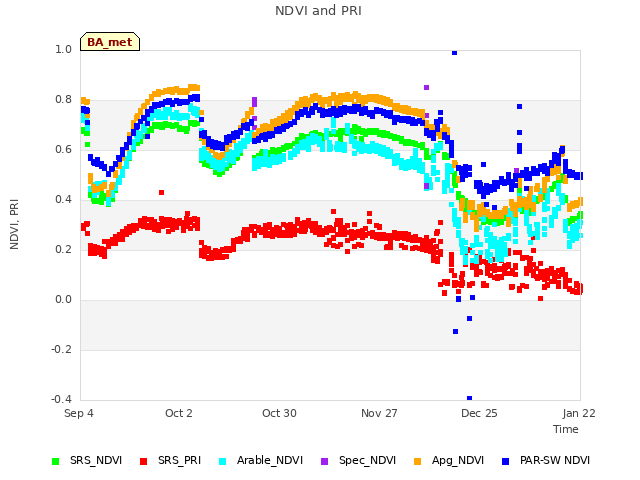640x480 pixels.
Task: Click the 0.4 y-axis tick label
Action: [63, 200]
